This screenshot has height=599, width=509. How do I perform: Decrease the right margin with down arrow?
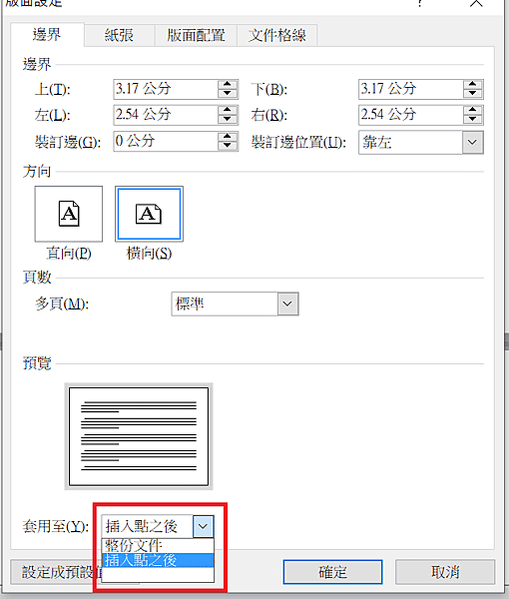pos(473,120)
